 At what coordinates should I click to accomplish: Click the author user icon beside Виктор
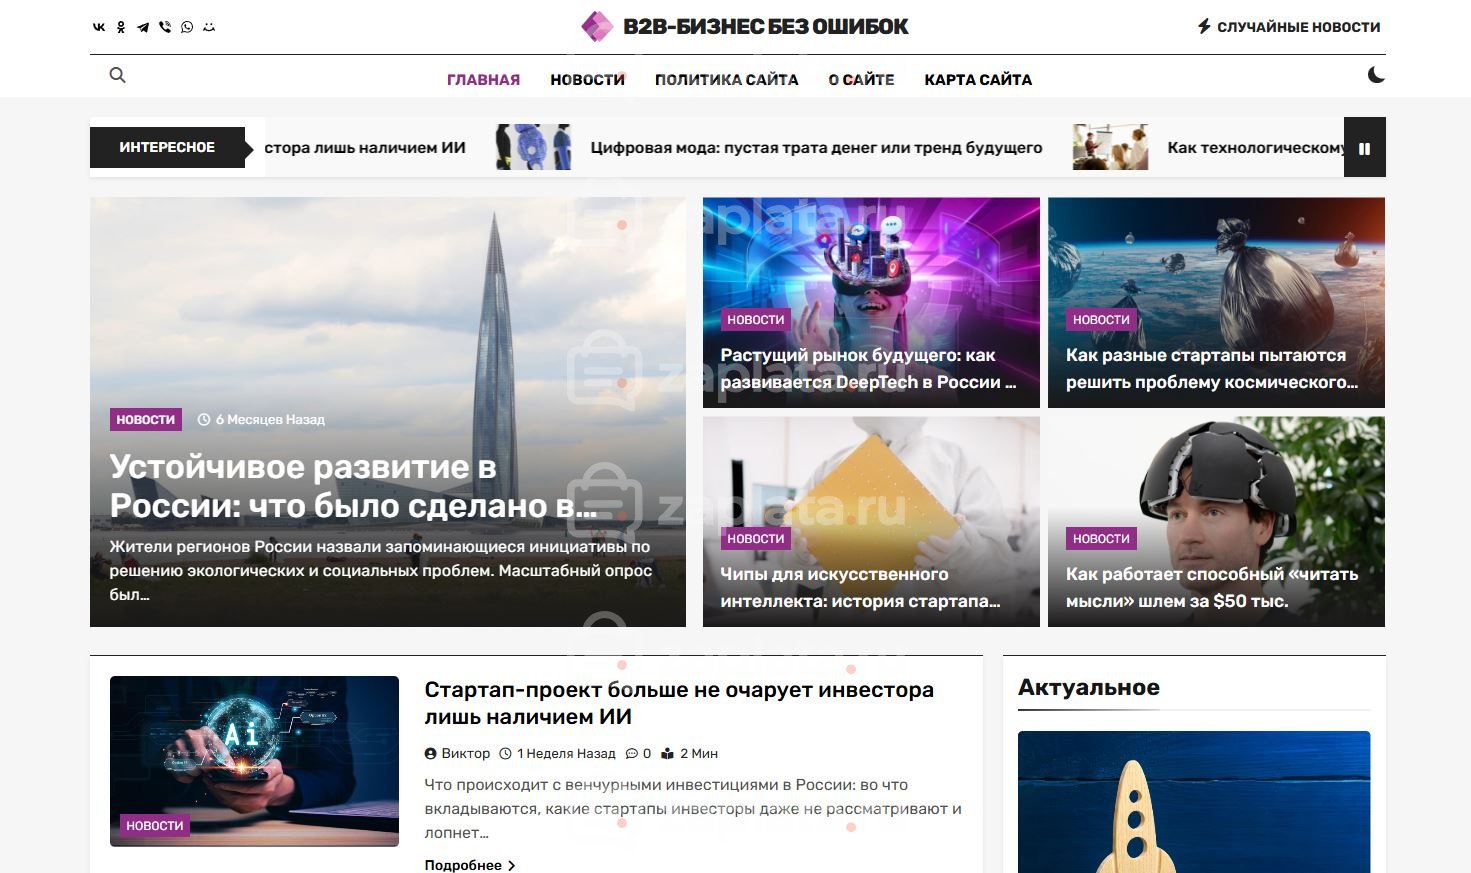(x=431, y=754)
